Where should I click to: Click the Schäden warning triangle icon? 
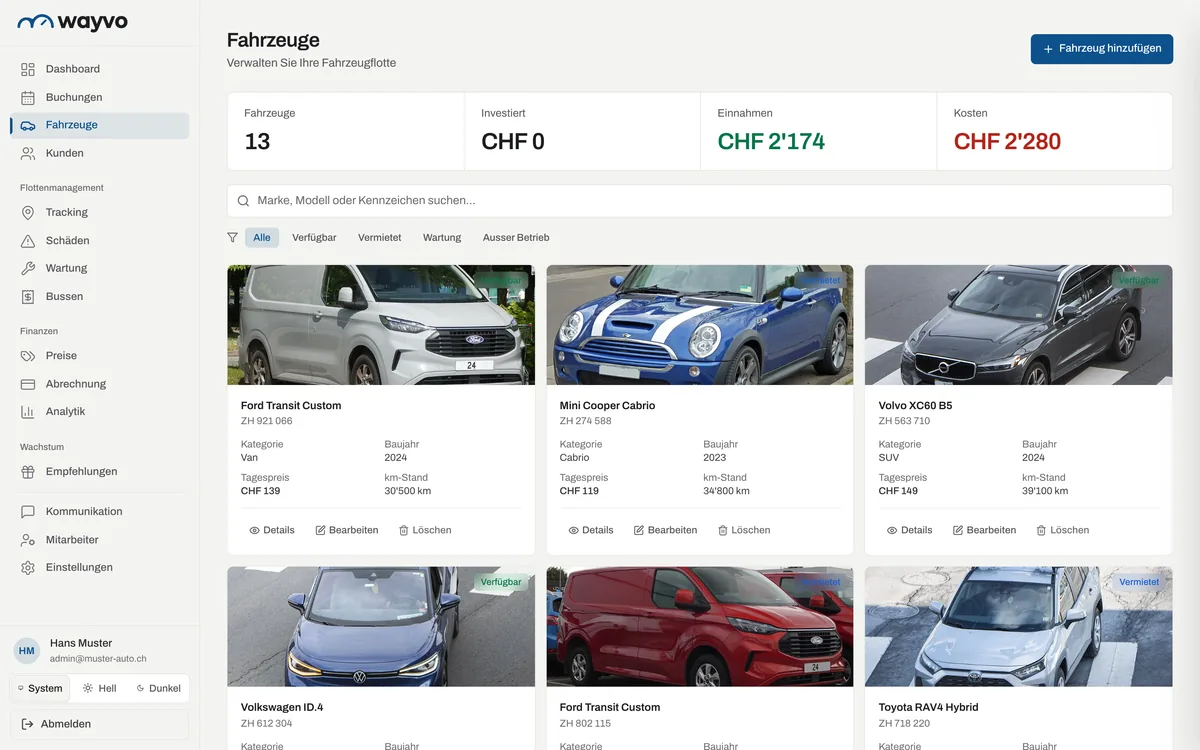click(x=28, y=240)
